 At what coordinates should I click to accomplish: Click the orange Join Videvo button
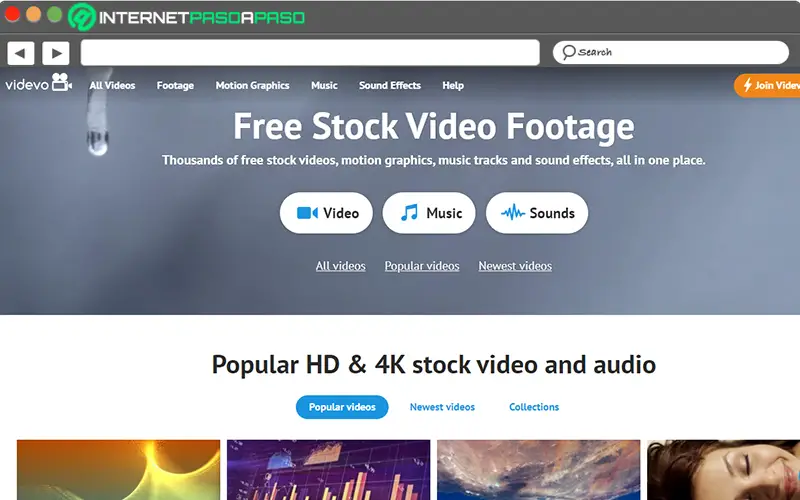(x=767, y=85)
